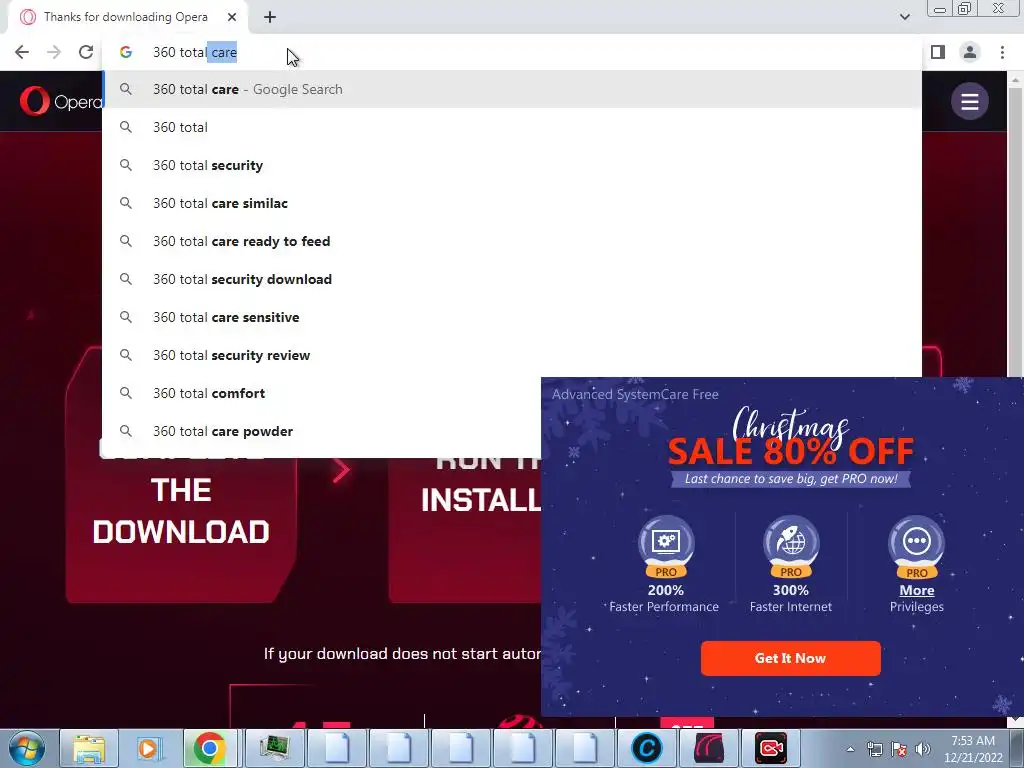The height and width of the screenshot is (768, 1024).
Task: Open Windows Media Player from taskbar
Action: pos(148,748)
